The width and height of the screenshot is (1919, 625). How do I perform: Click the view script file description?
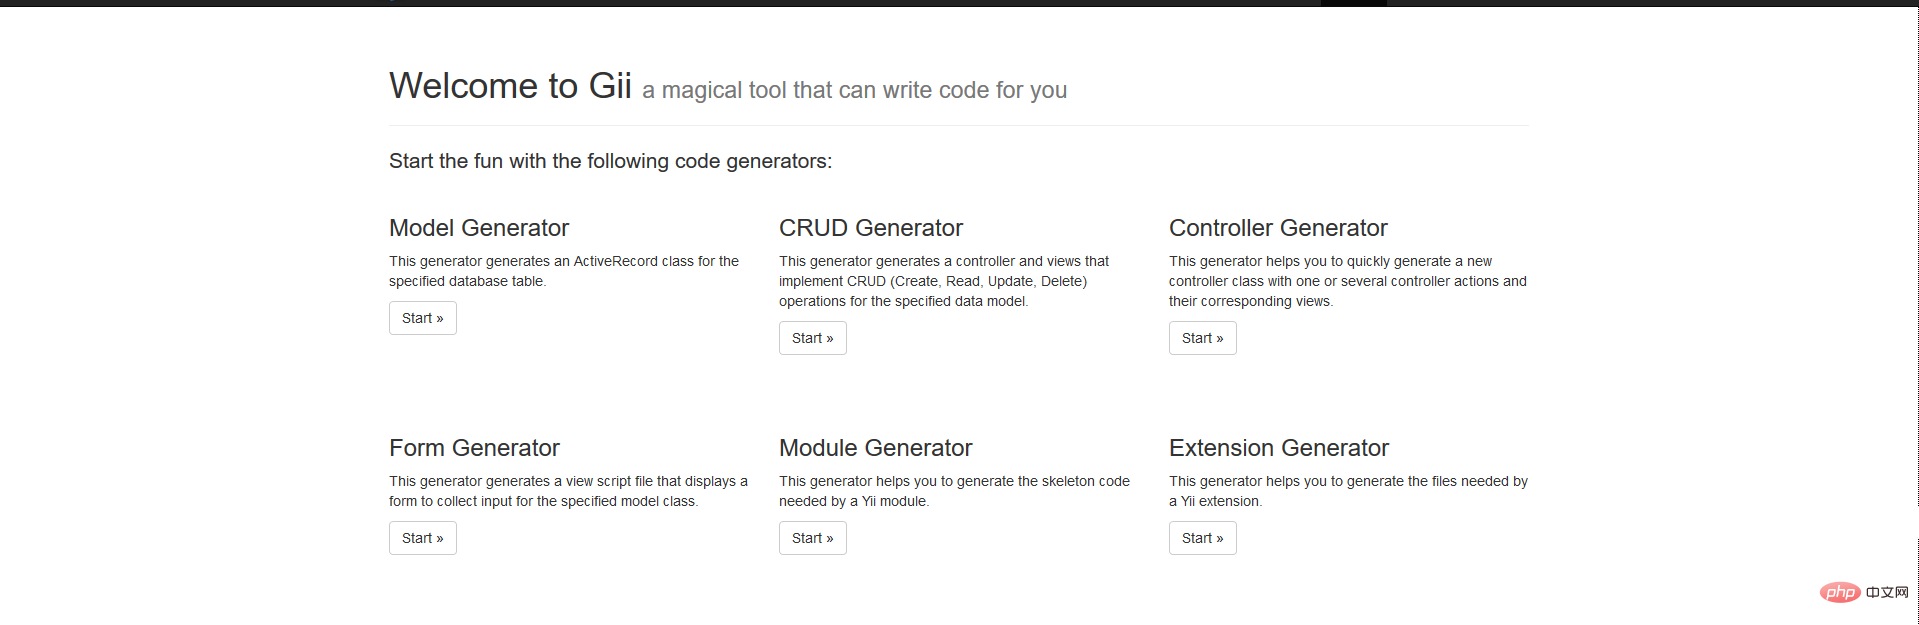[x=568, y=491]
